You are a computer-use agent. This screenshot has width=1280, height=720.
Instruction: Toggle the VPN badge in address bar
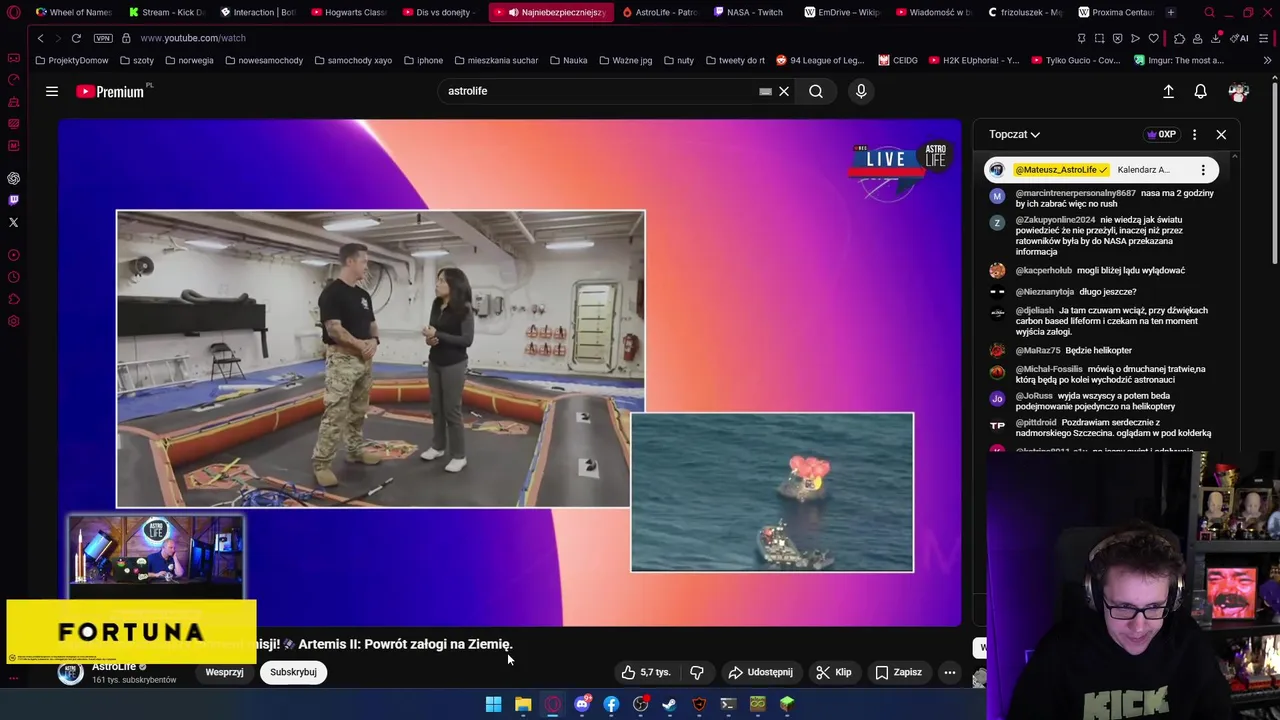(103, 38)
